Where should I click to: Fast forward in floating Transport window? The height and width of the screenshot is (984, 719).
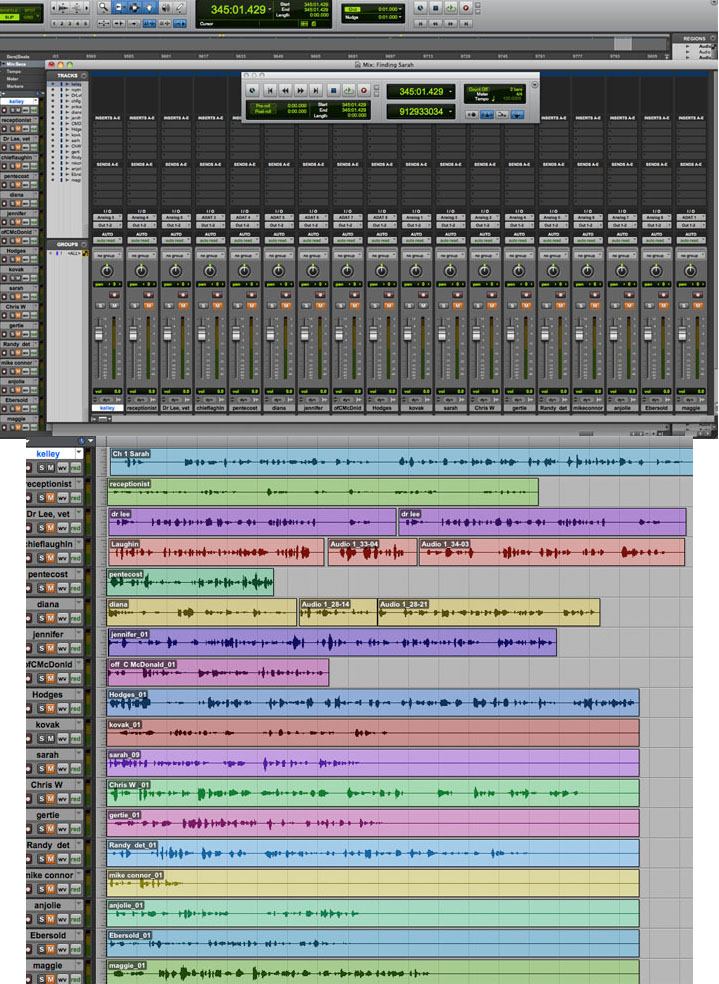[300, 91]
